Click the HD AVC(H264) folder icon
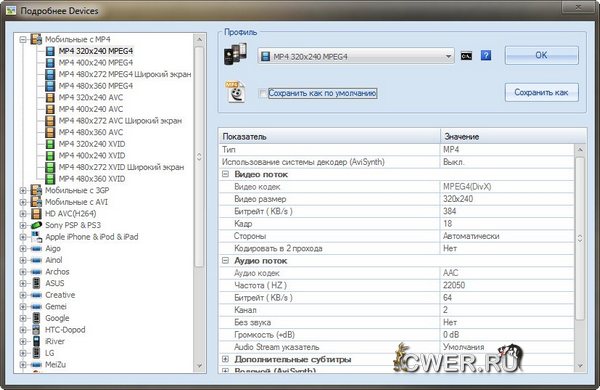Viewport: 600px width, 390px height. click(x=36, y=214)
